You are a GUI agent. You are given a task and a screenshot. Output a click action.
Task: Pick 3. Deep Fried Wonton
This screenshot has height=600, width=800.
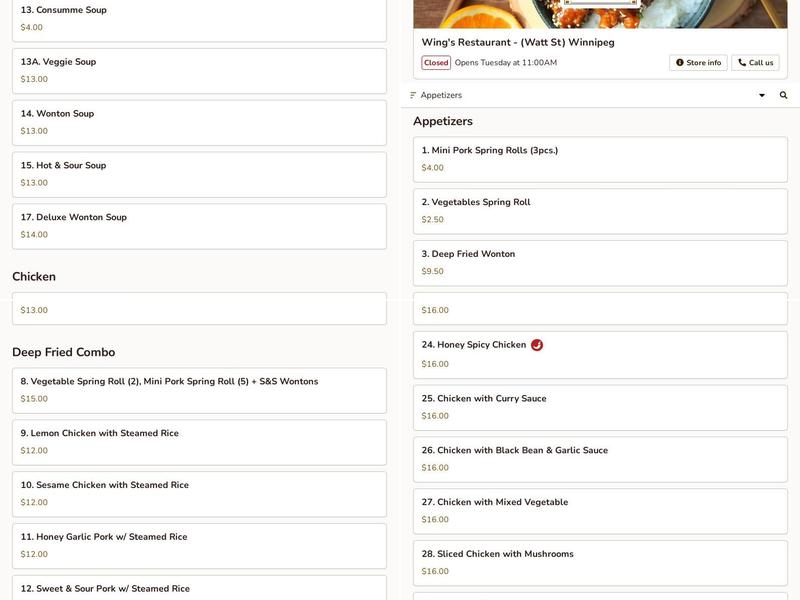click(600, 263)
